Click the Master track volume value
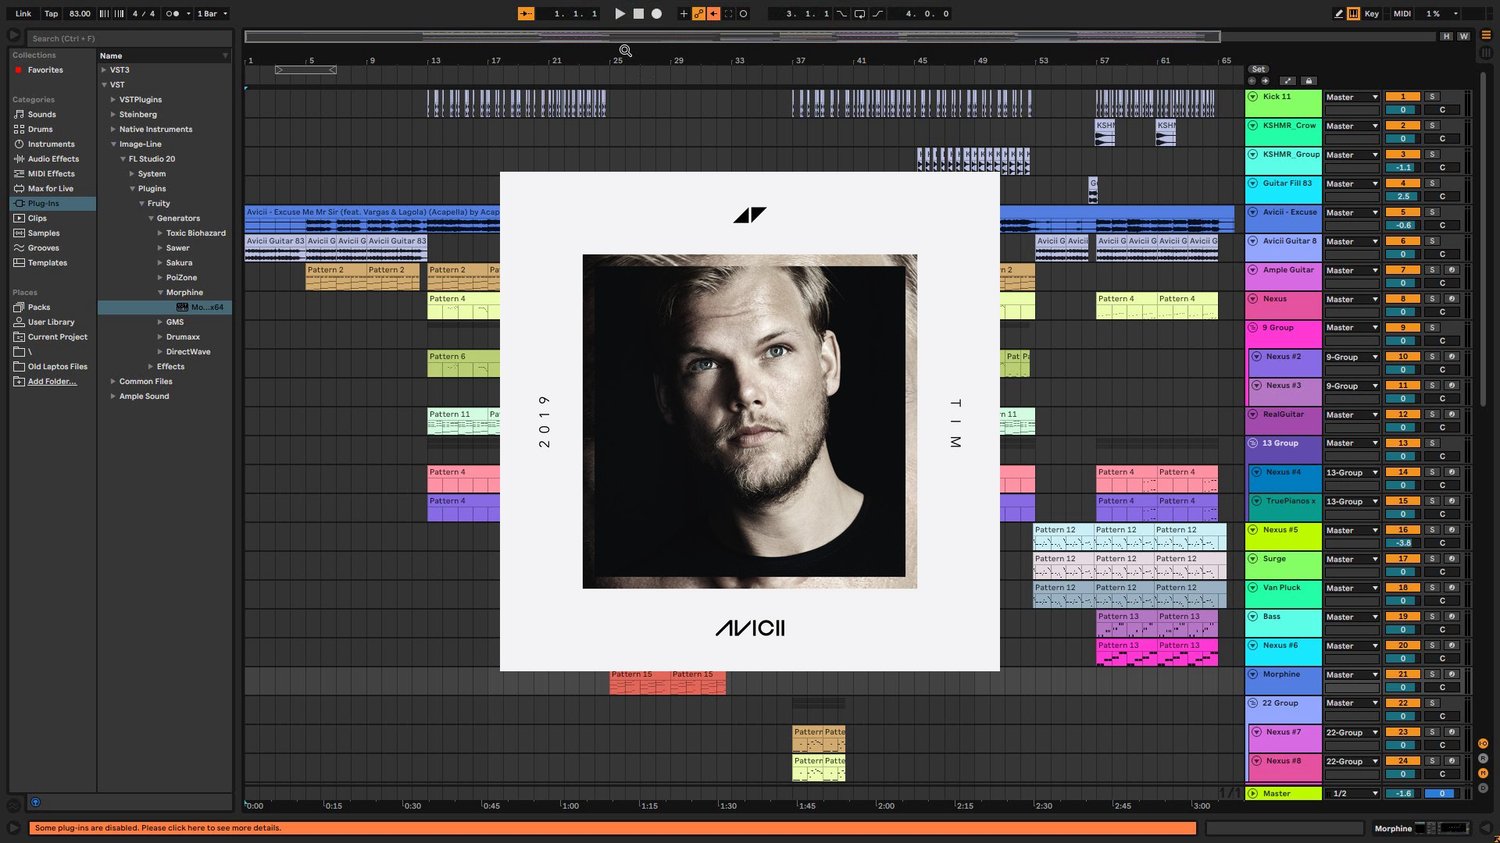1500x843 pixels. point(1403,794)
